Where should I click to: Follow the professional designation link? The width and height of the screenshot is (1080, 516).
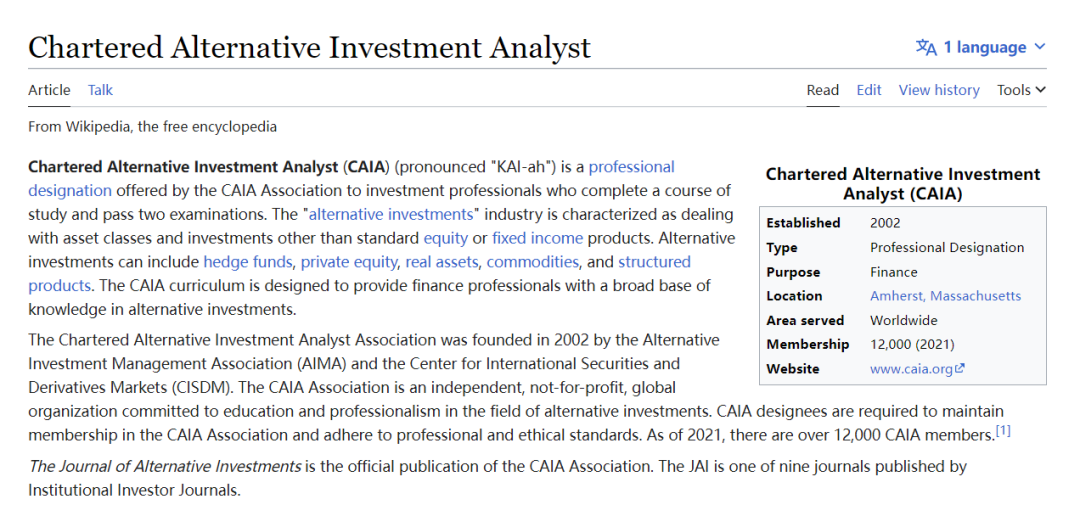[x=631, y=167]
